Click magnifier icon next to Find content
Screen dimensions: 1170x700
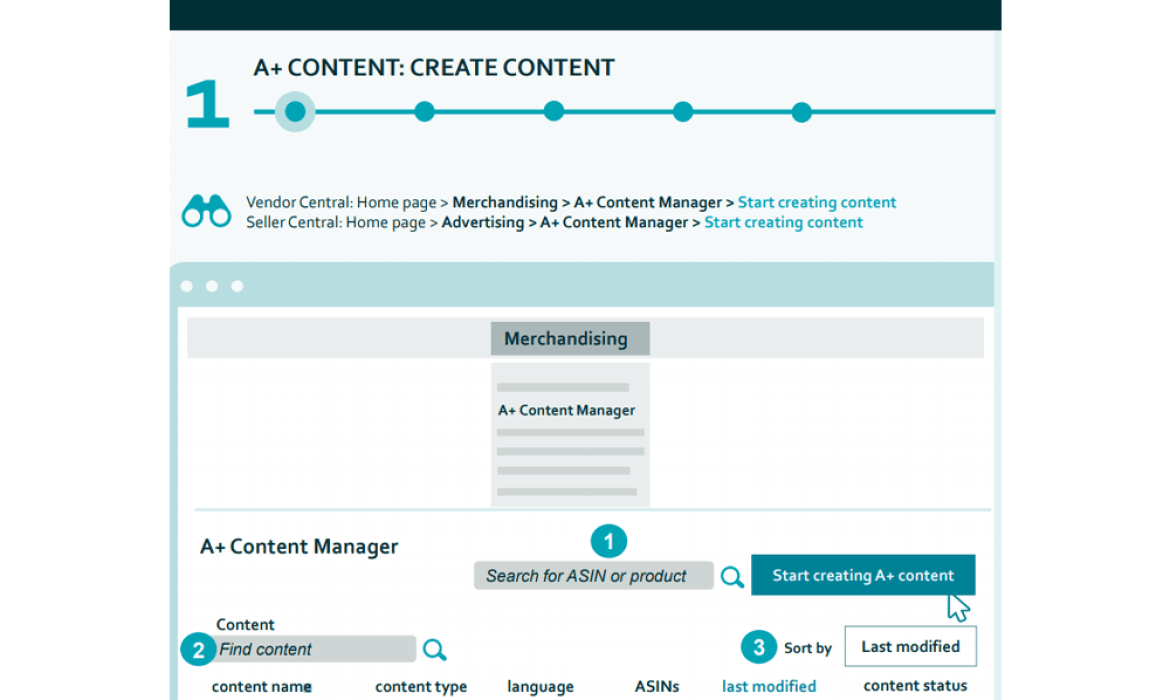[434, 649]
